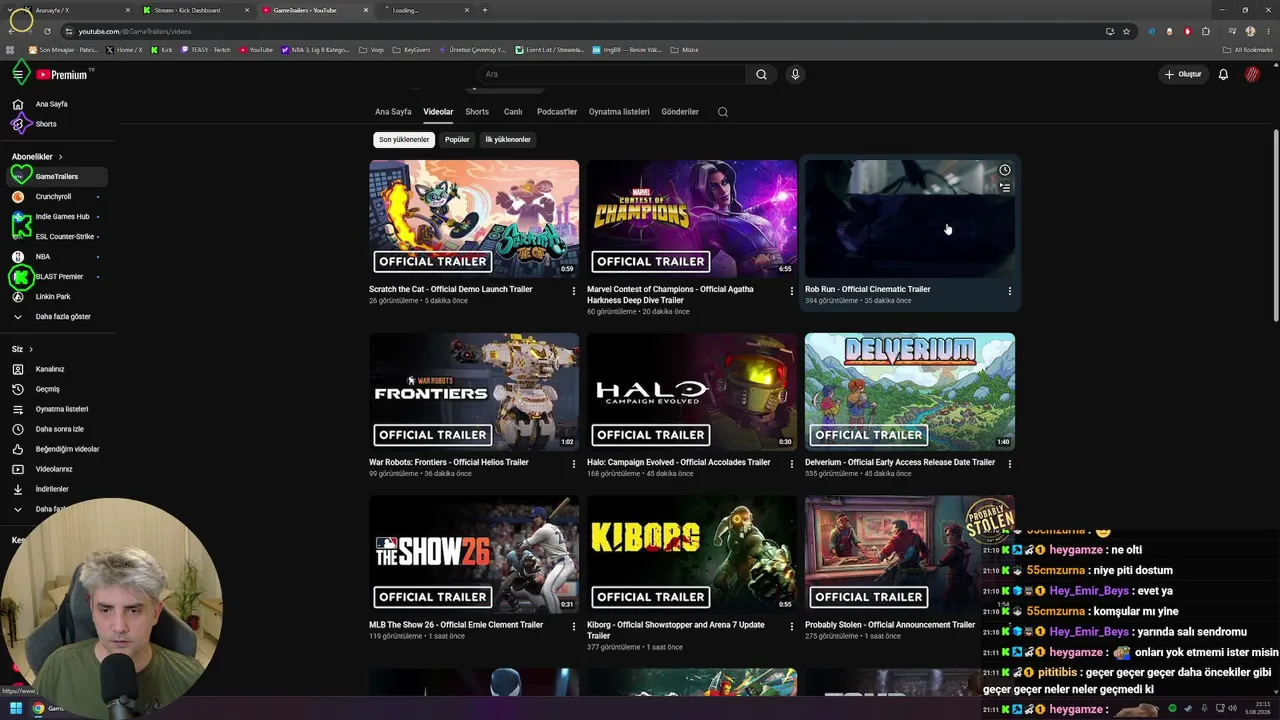1280x720 pixels.
Task: Click the search magnifier button
Action: 761,74
